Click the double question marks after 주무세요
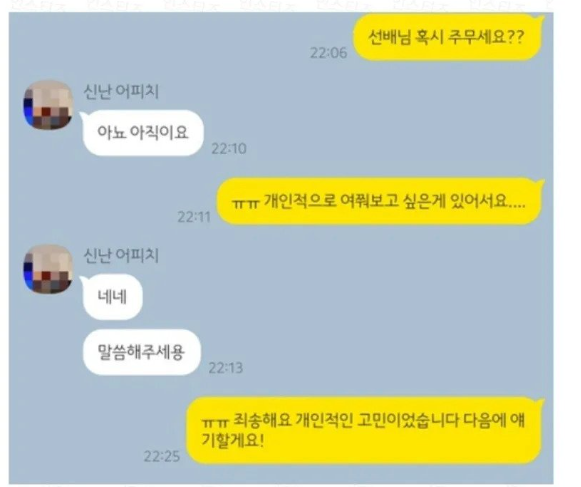 (x=515, y=37)
